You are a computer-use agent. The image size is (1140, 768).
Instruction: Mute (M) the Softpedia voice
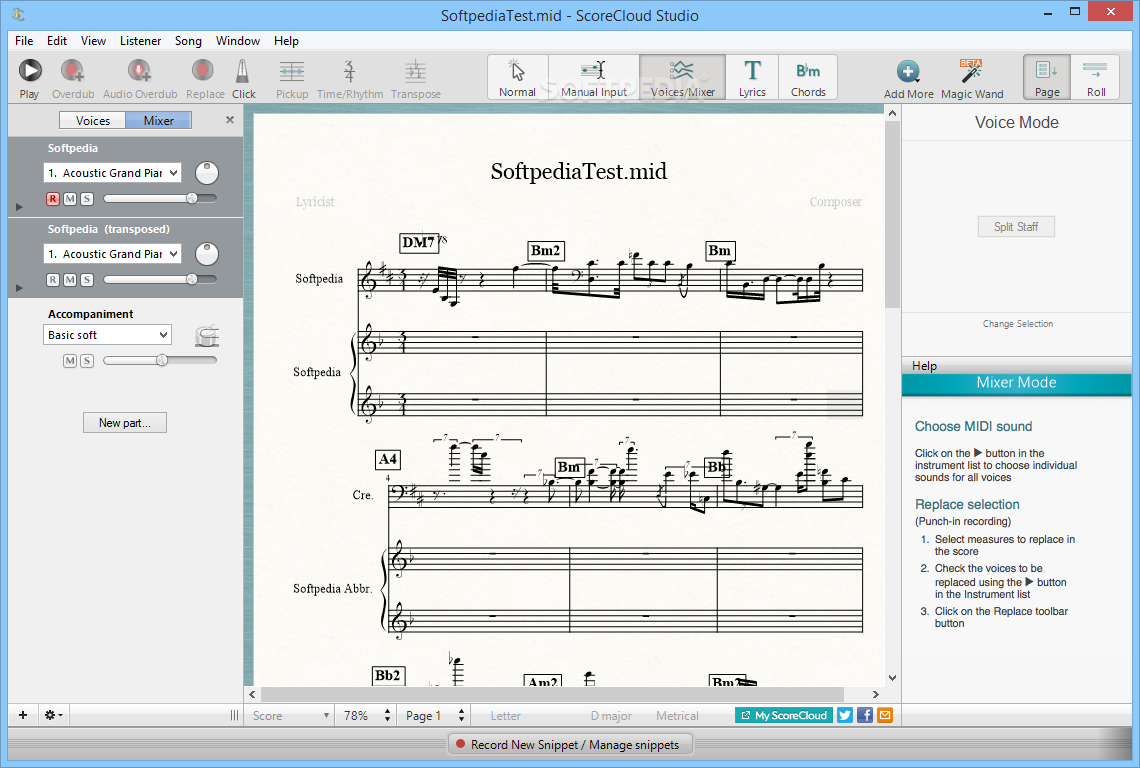coord(70,199)
